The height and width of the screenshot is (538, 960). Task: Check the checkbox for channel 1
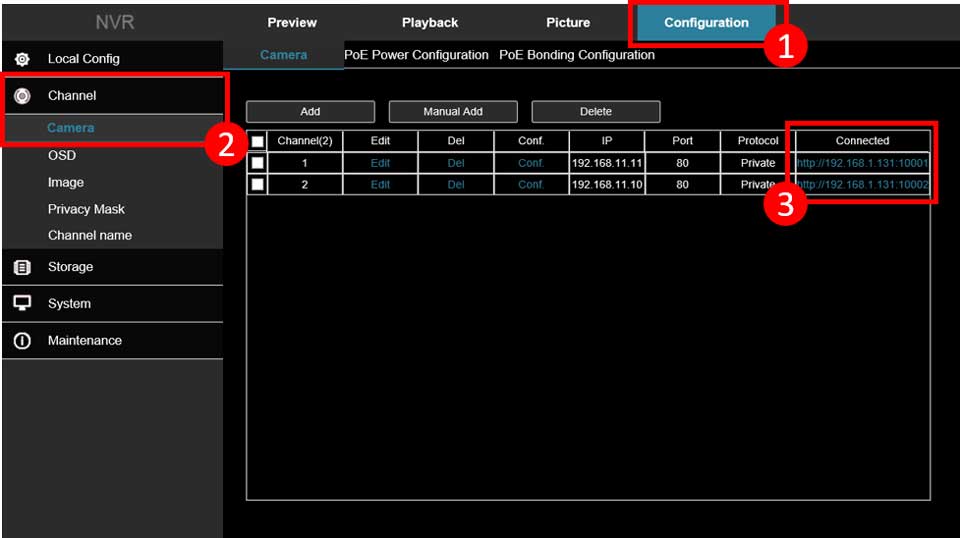point(258,162)
